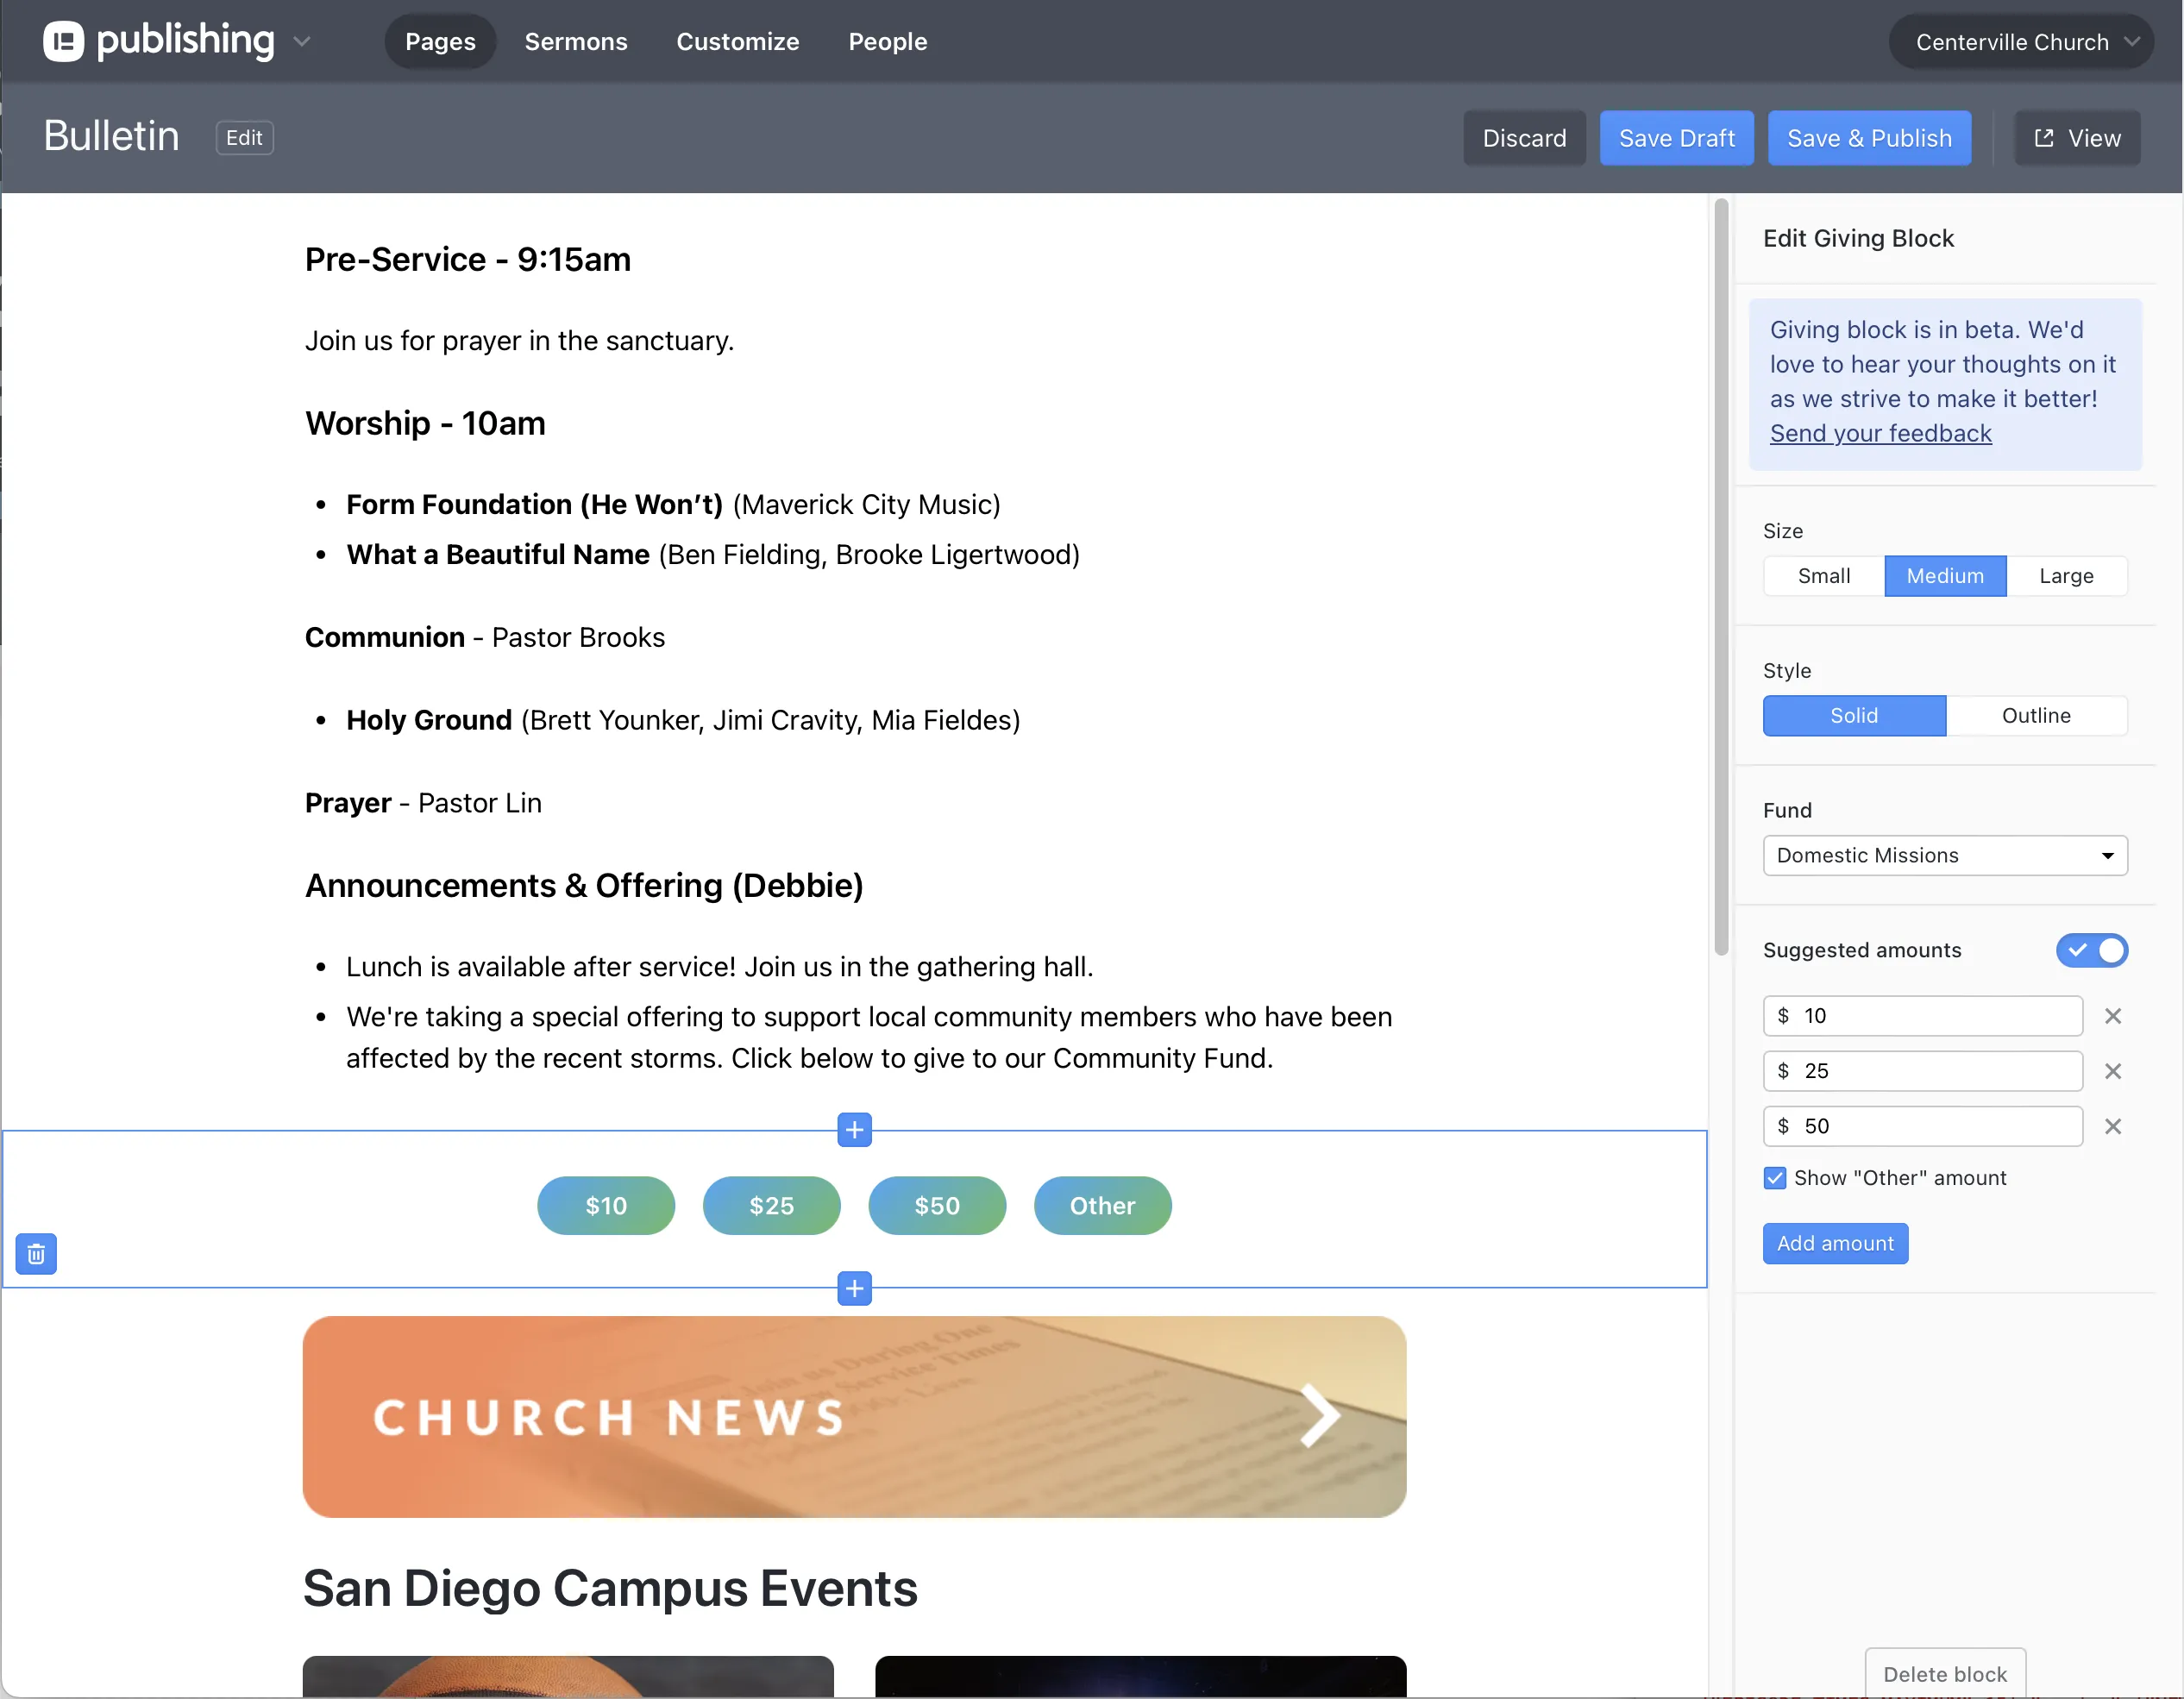Image resolution: width=2184 pixels, height=1699 pixels.
Task: Open publishing product switcher chevron
Action: coord(302,41)
